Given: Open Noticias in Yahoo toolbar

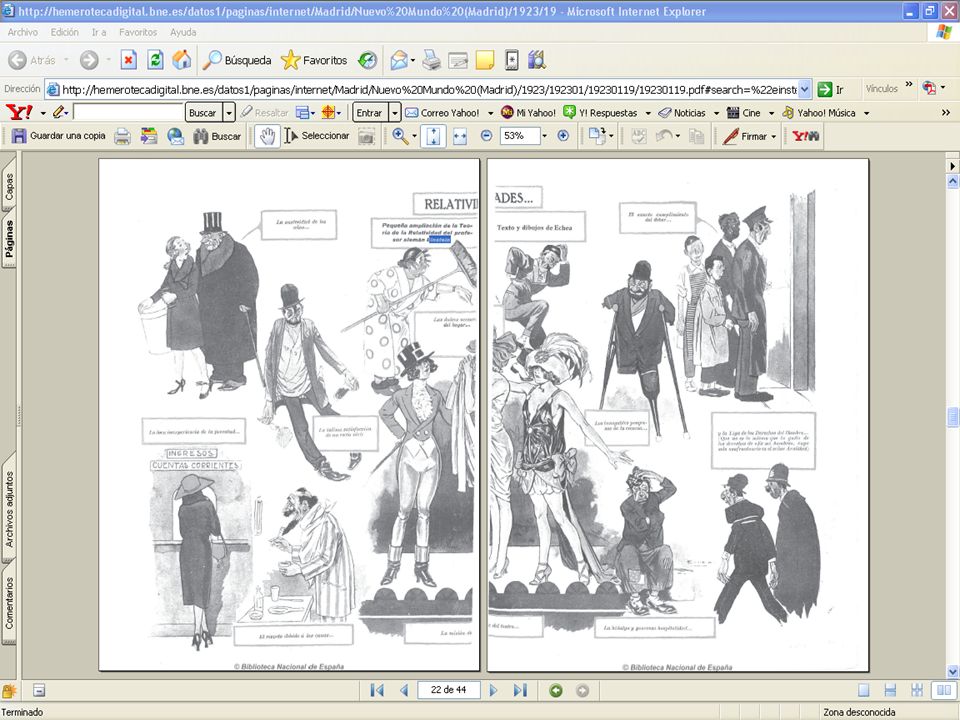Looking at the screenshot, I should tap(682, 113).
